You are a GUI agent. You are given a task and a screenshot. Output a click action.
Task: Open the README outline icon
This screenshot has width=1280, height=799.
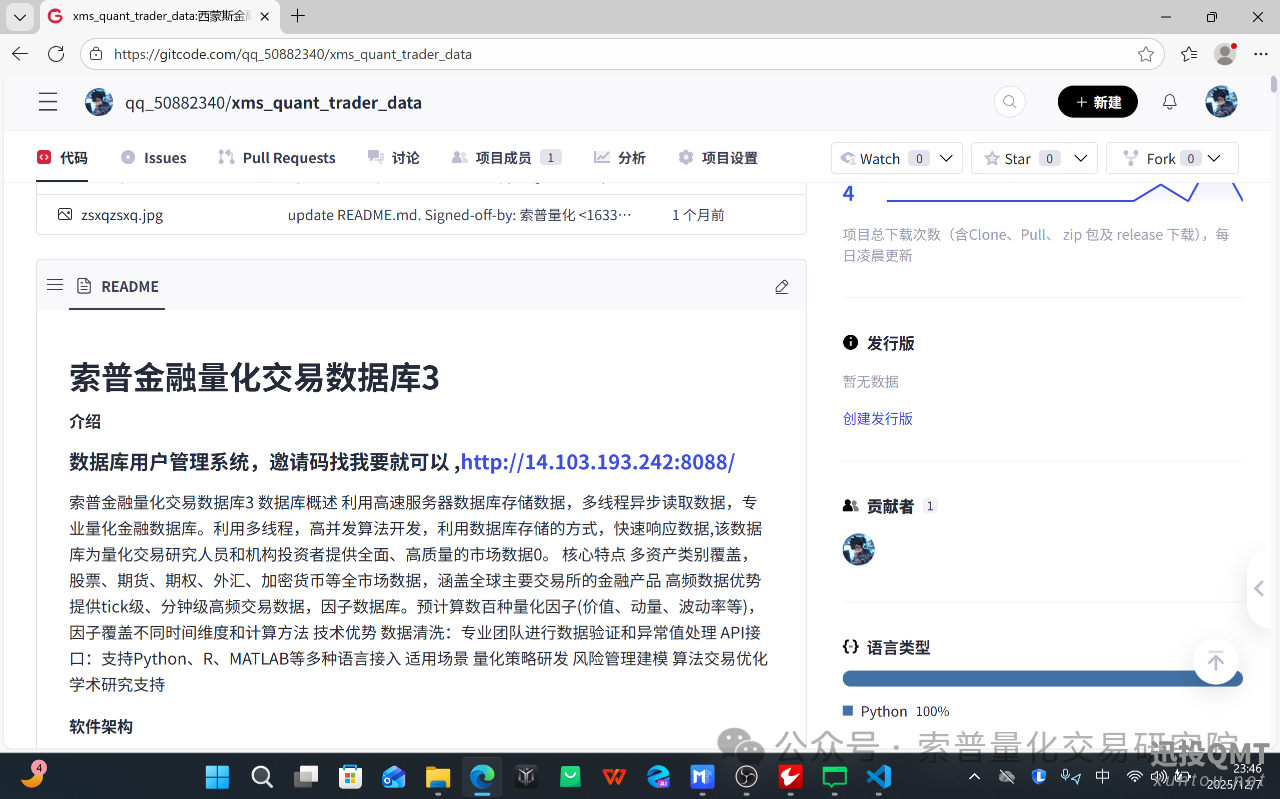coord(55,285)
